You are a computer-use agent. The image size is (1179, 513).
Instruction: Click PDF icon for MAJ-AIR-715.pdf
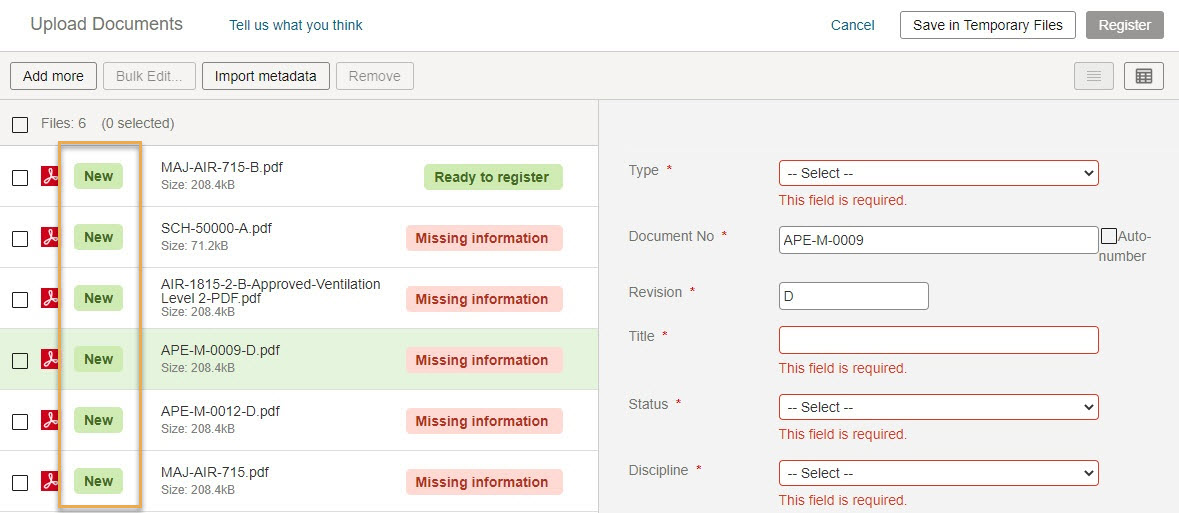[50, 481]
